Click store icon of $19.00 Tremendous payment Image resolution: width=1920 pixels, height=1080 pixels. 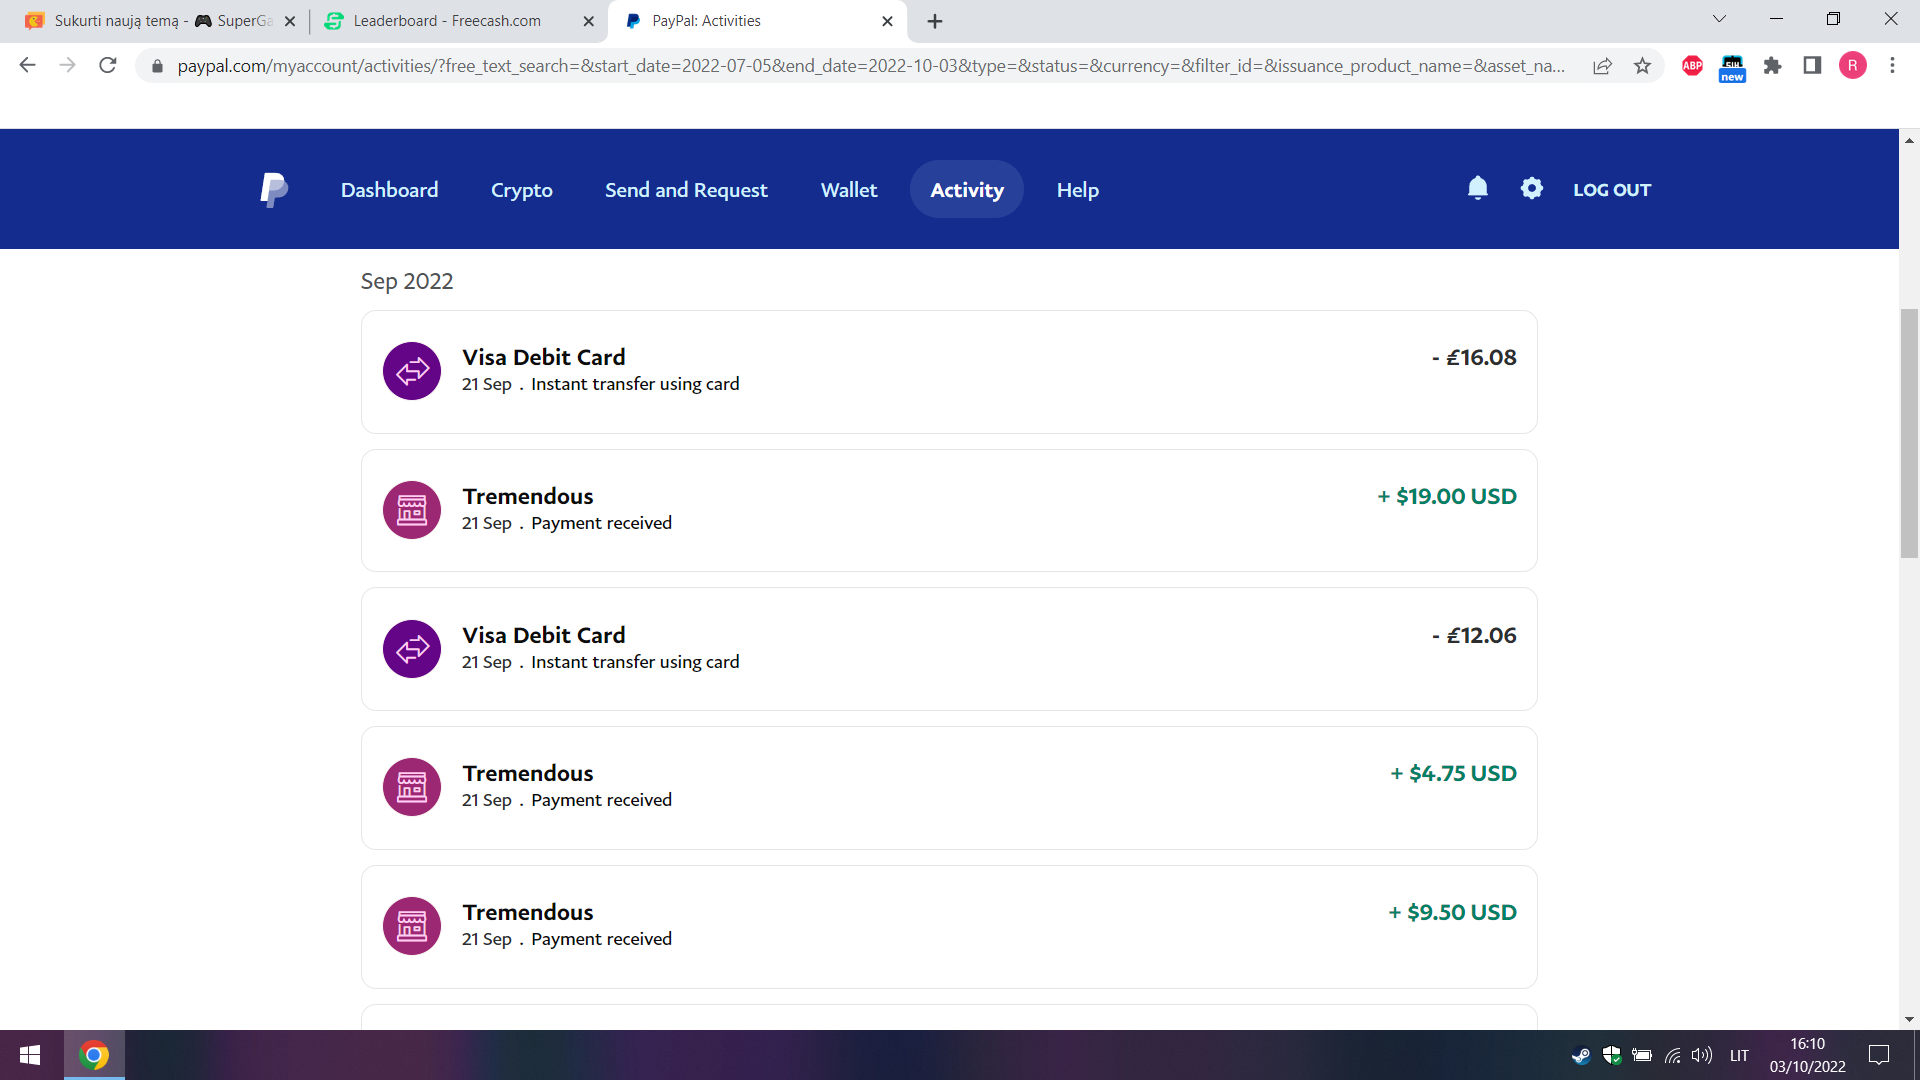[x=412, y=510]
